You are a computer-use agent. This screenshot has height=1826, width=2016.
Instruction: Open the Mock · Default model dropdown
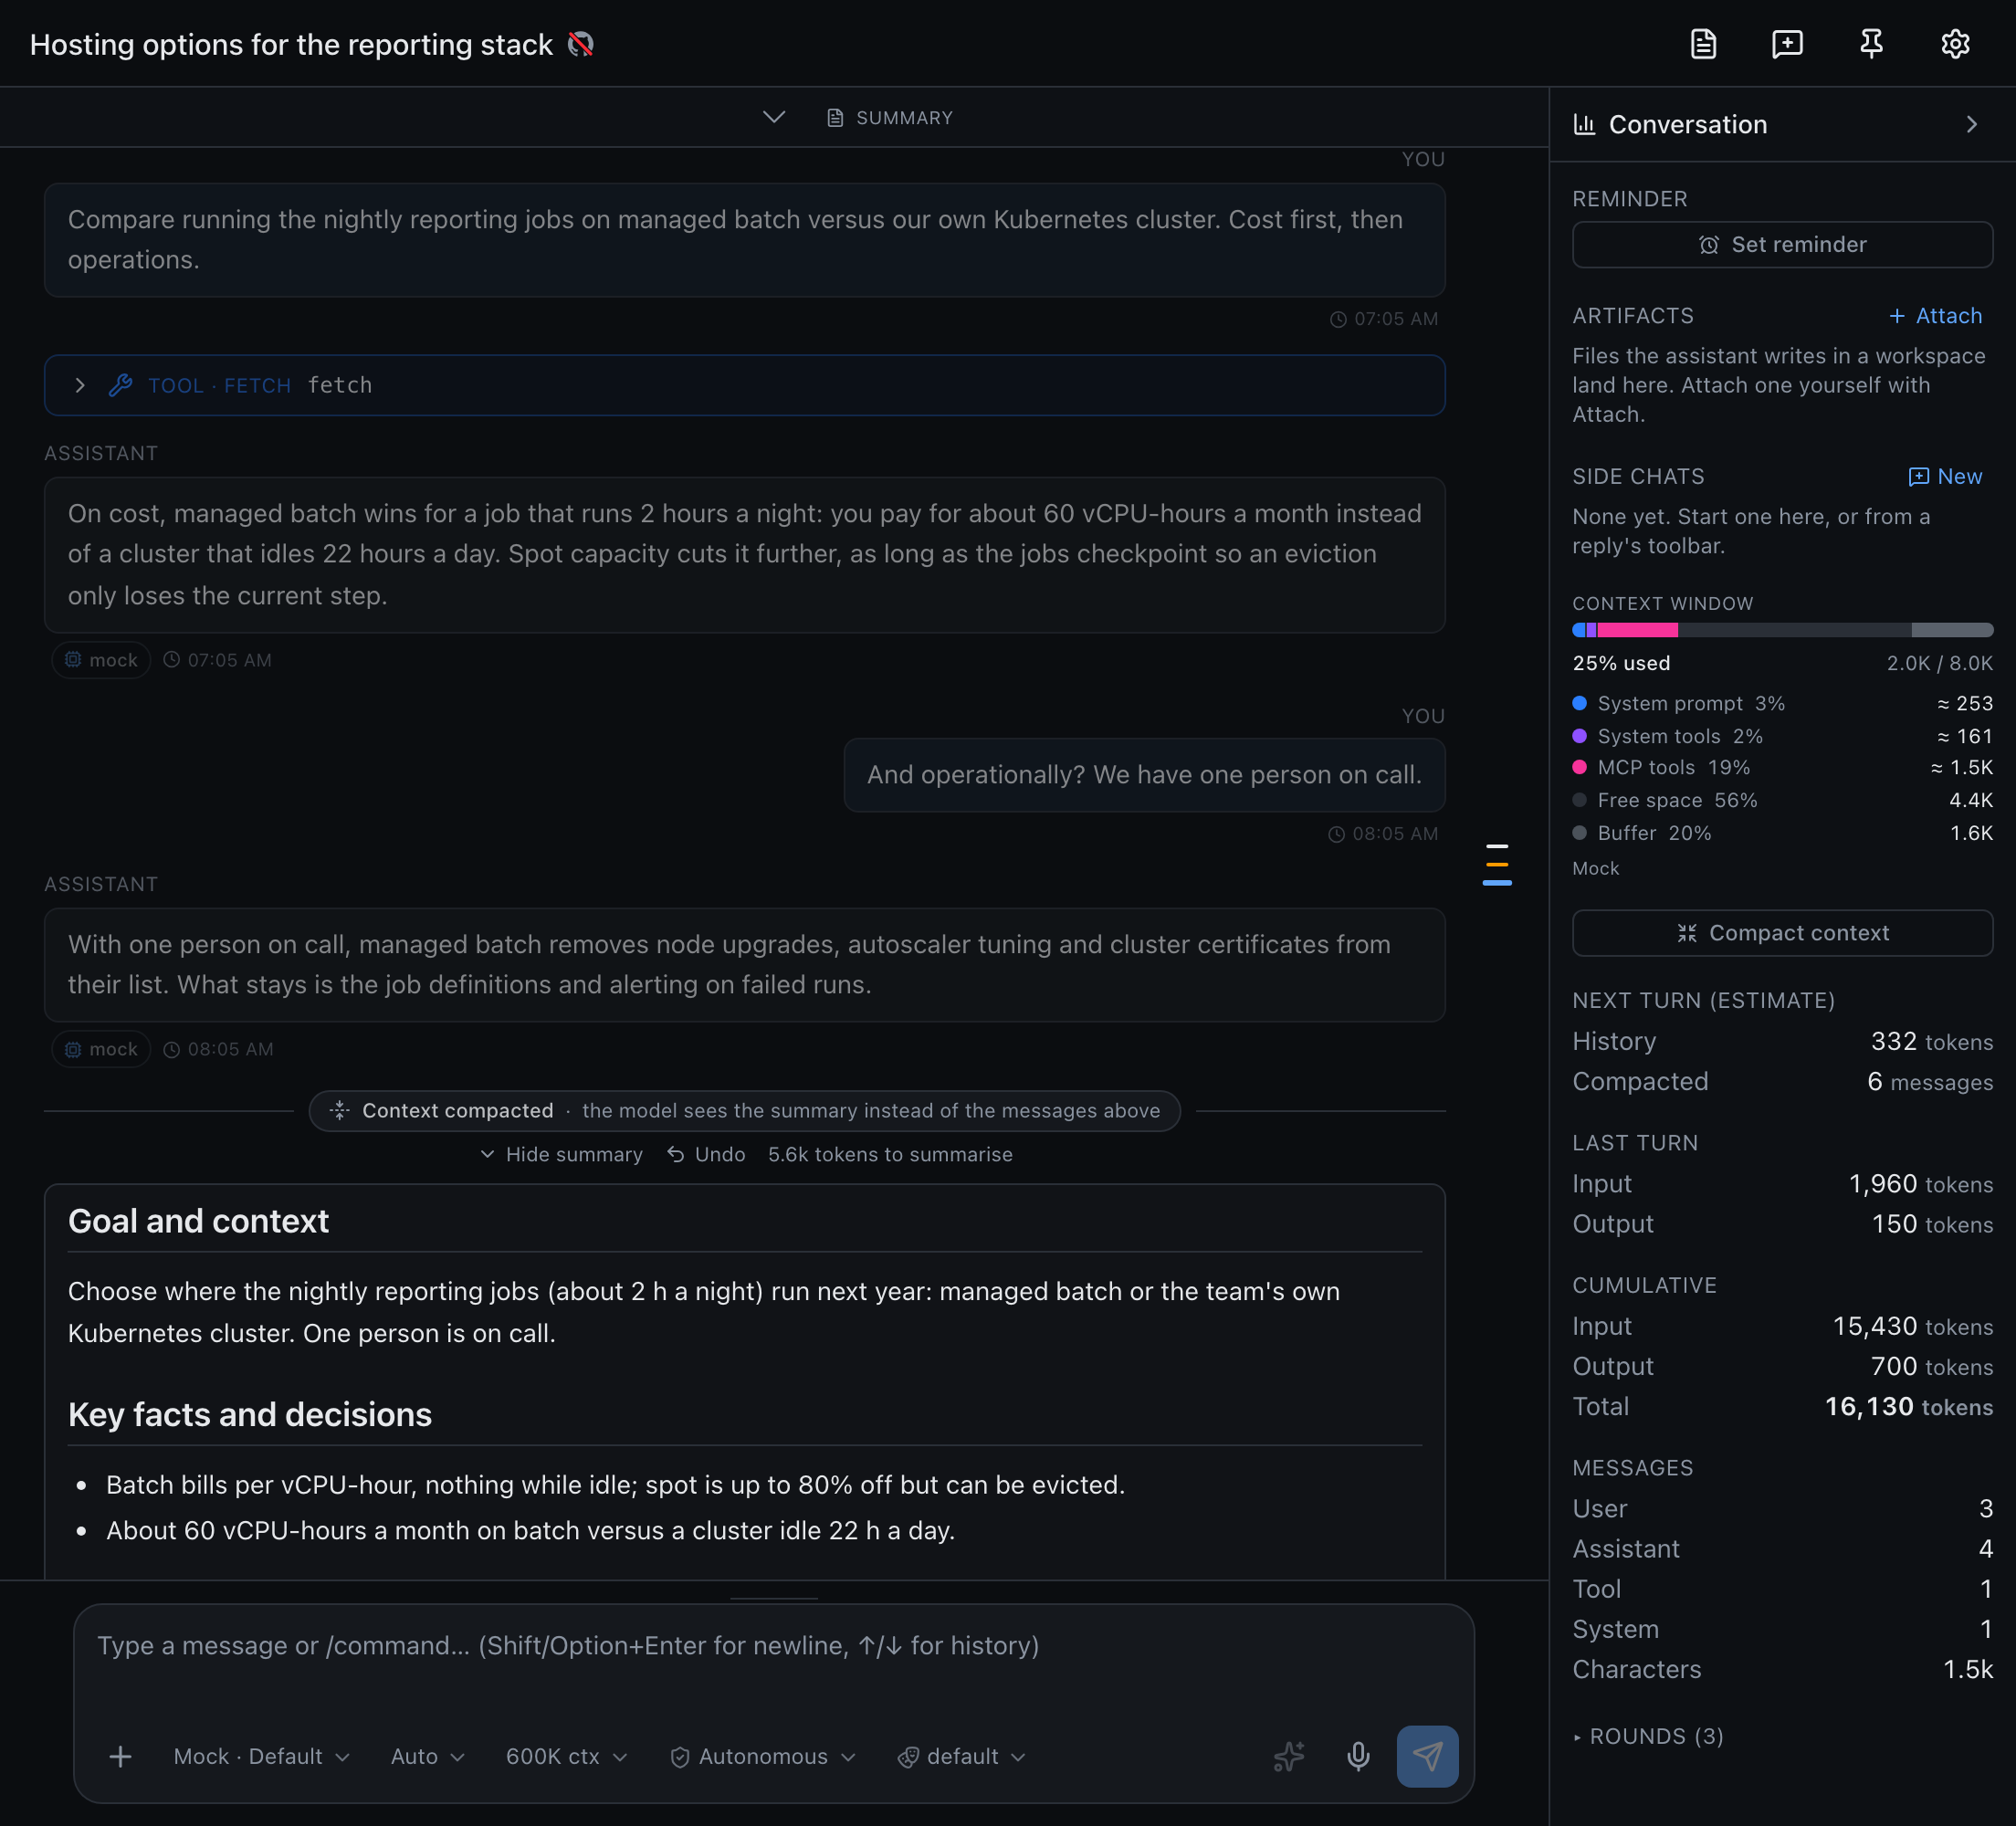[261, 1756]
